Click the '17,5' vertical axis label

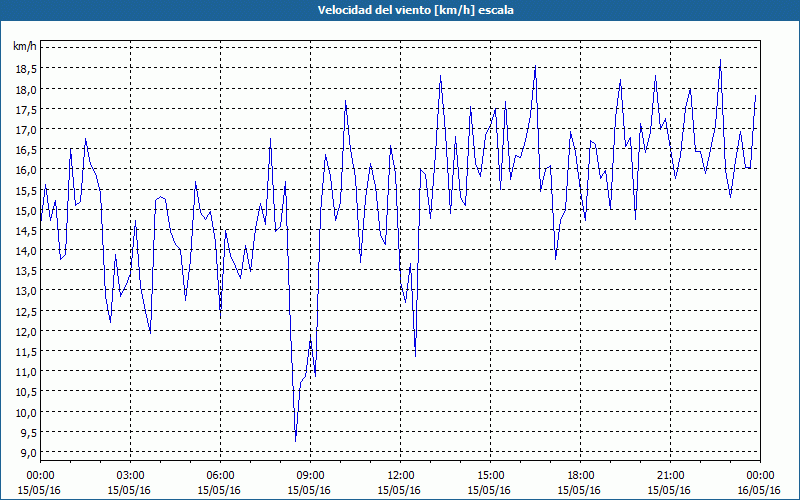pyautogui.click(x=27, y=110)
